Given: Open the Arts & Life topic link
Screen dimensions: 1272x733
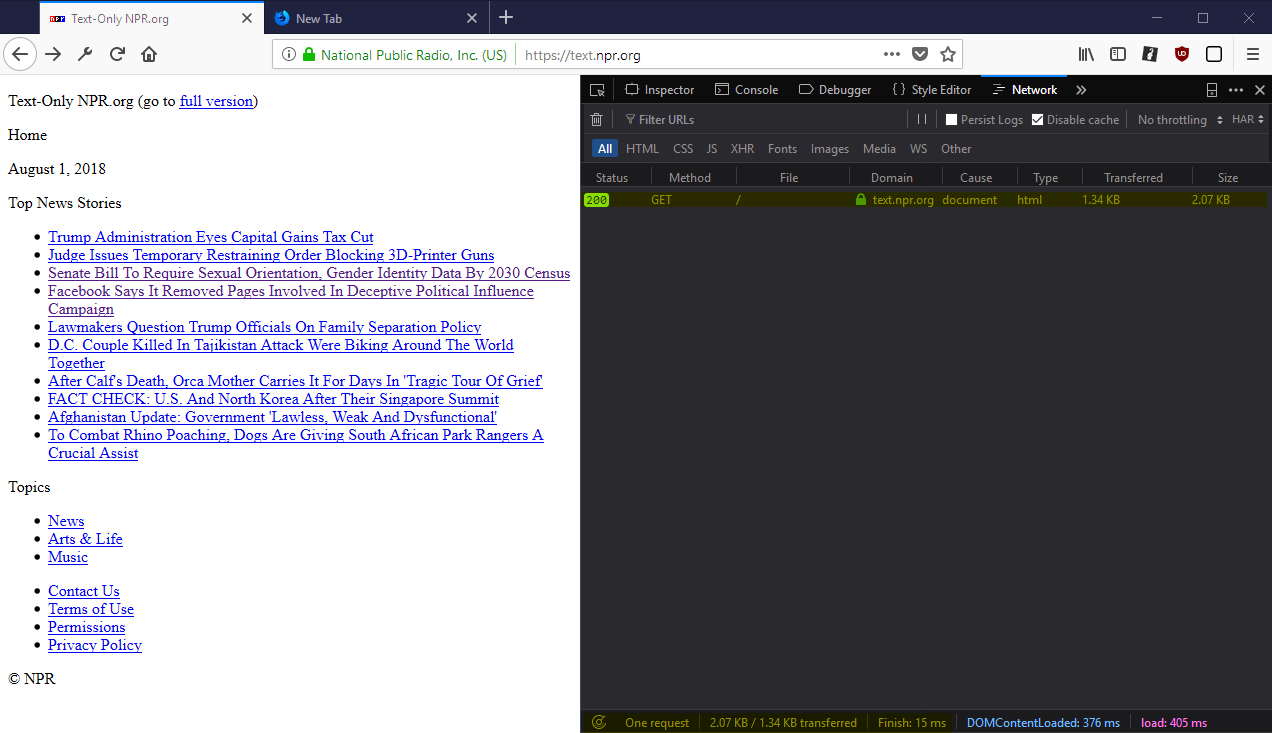Looking at the screenshot, I should point(85,539).
